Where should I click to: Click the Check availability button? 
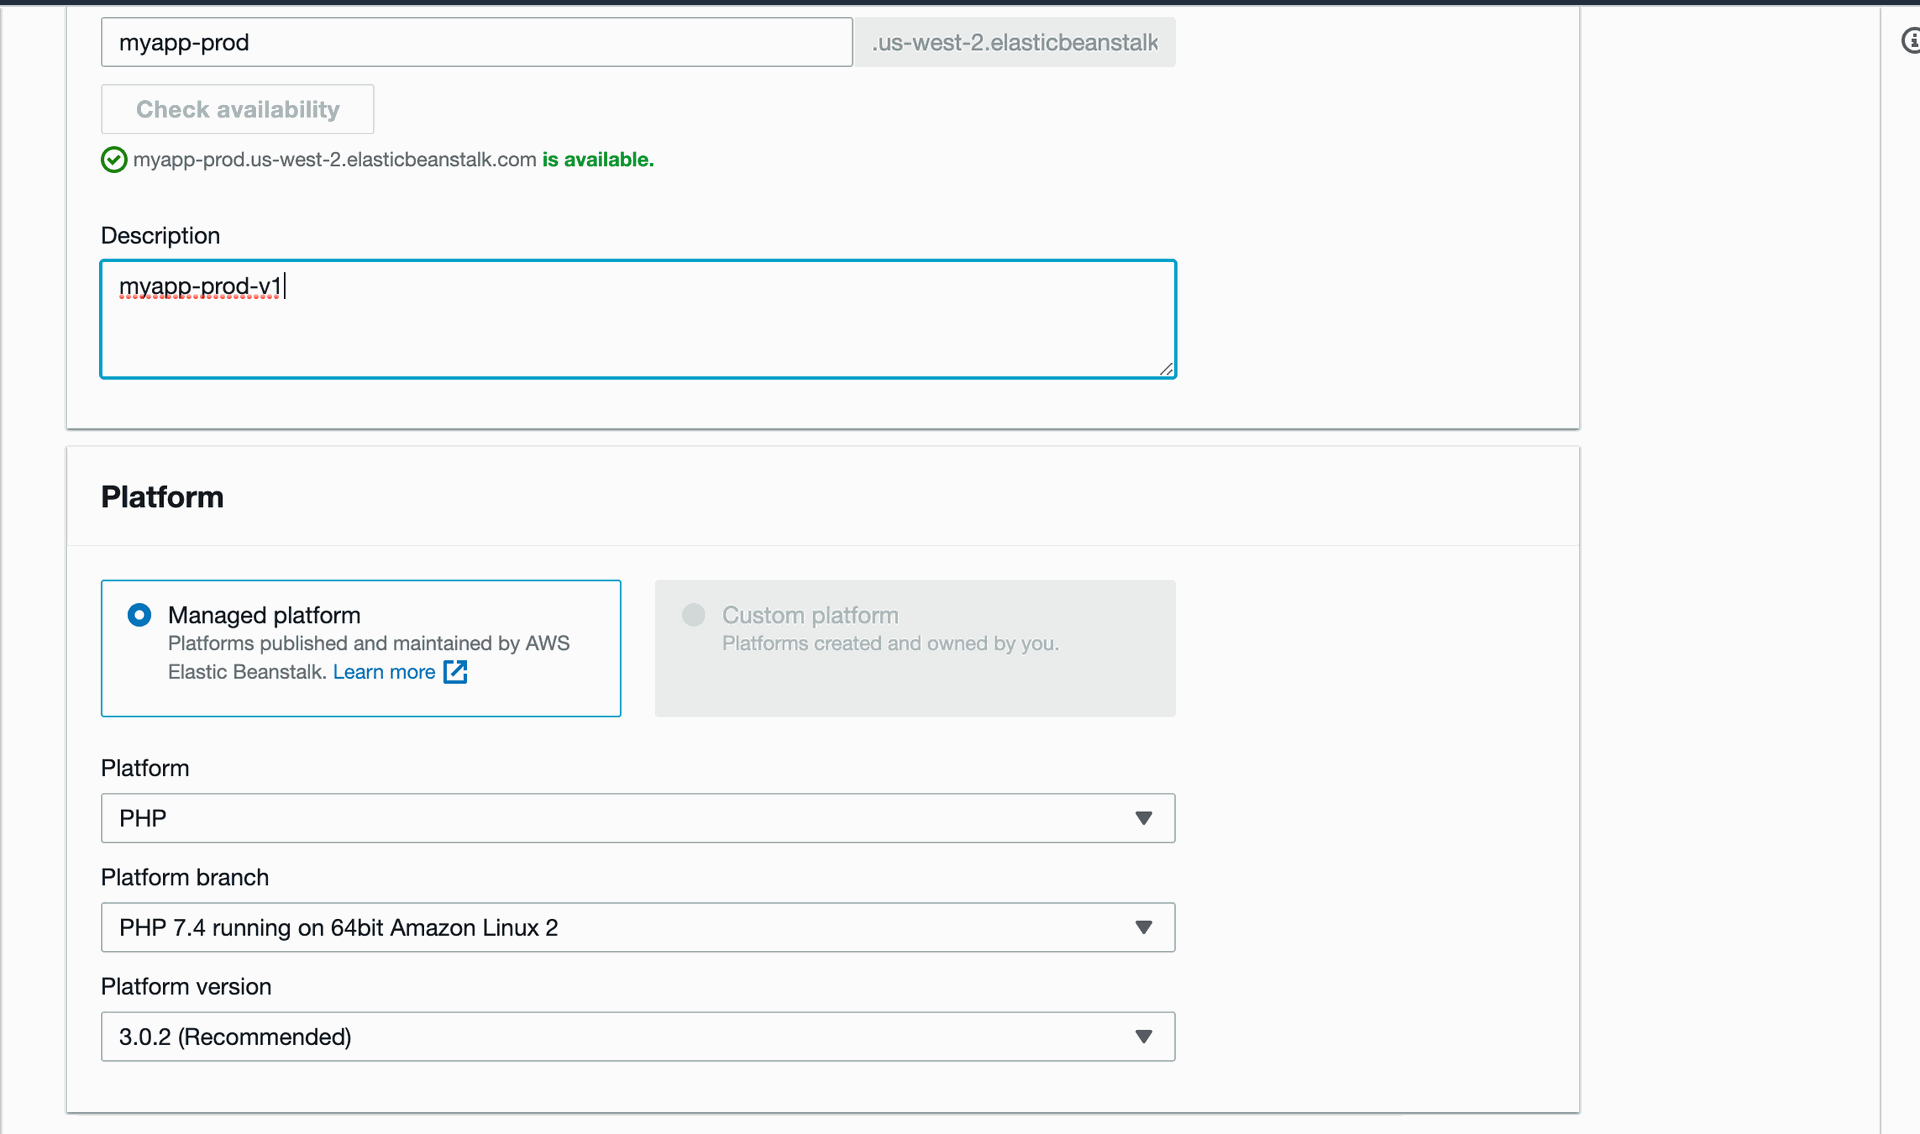237,109
